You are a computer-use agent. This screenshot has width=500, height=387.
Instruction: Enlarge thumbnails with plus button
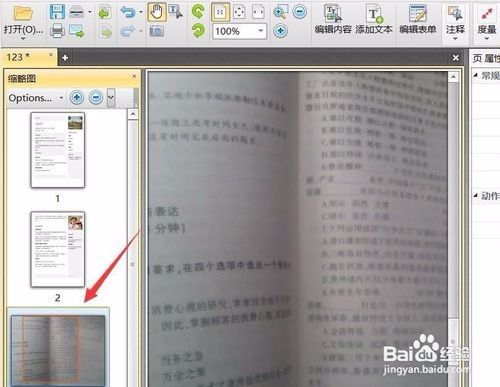(x=77, y=97)
